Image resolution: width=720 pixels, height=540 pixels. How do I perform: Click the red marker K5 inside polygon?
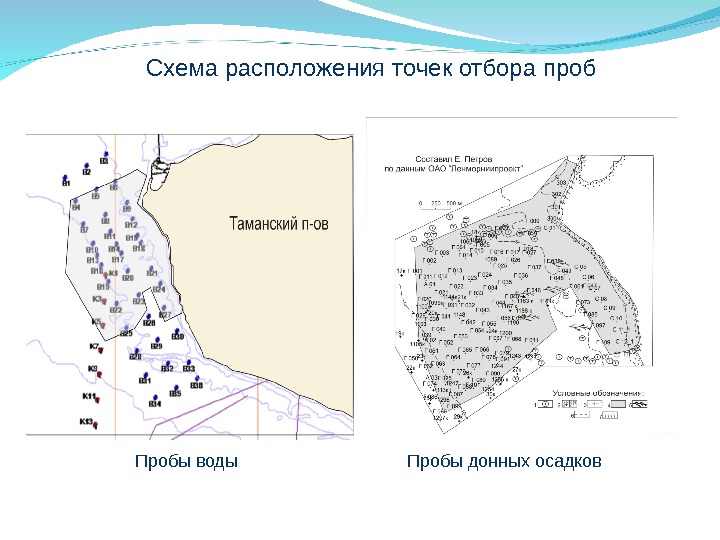102,326
